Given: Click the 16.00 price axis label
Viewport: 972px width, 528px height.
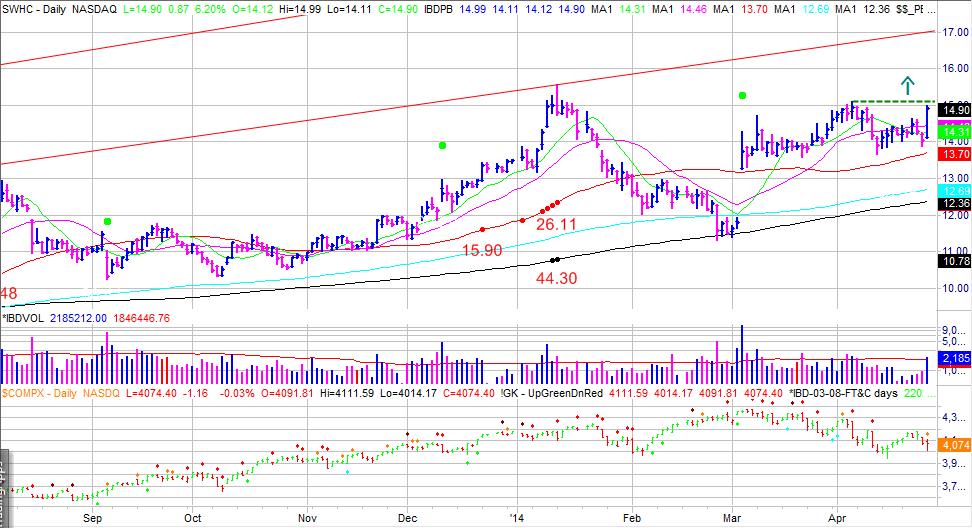Looking at the screenshot, I should pyautogui.click(x=955, y=68).
